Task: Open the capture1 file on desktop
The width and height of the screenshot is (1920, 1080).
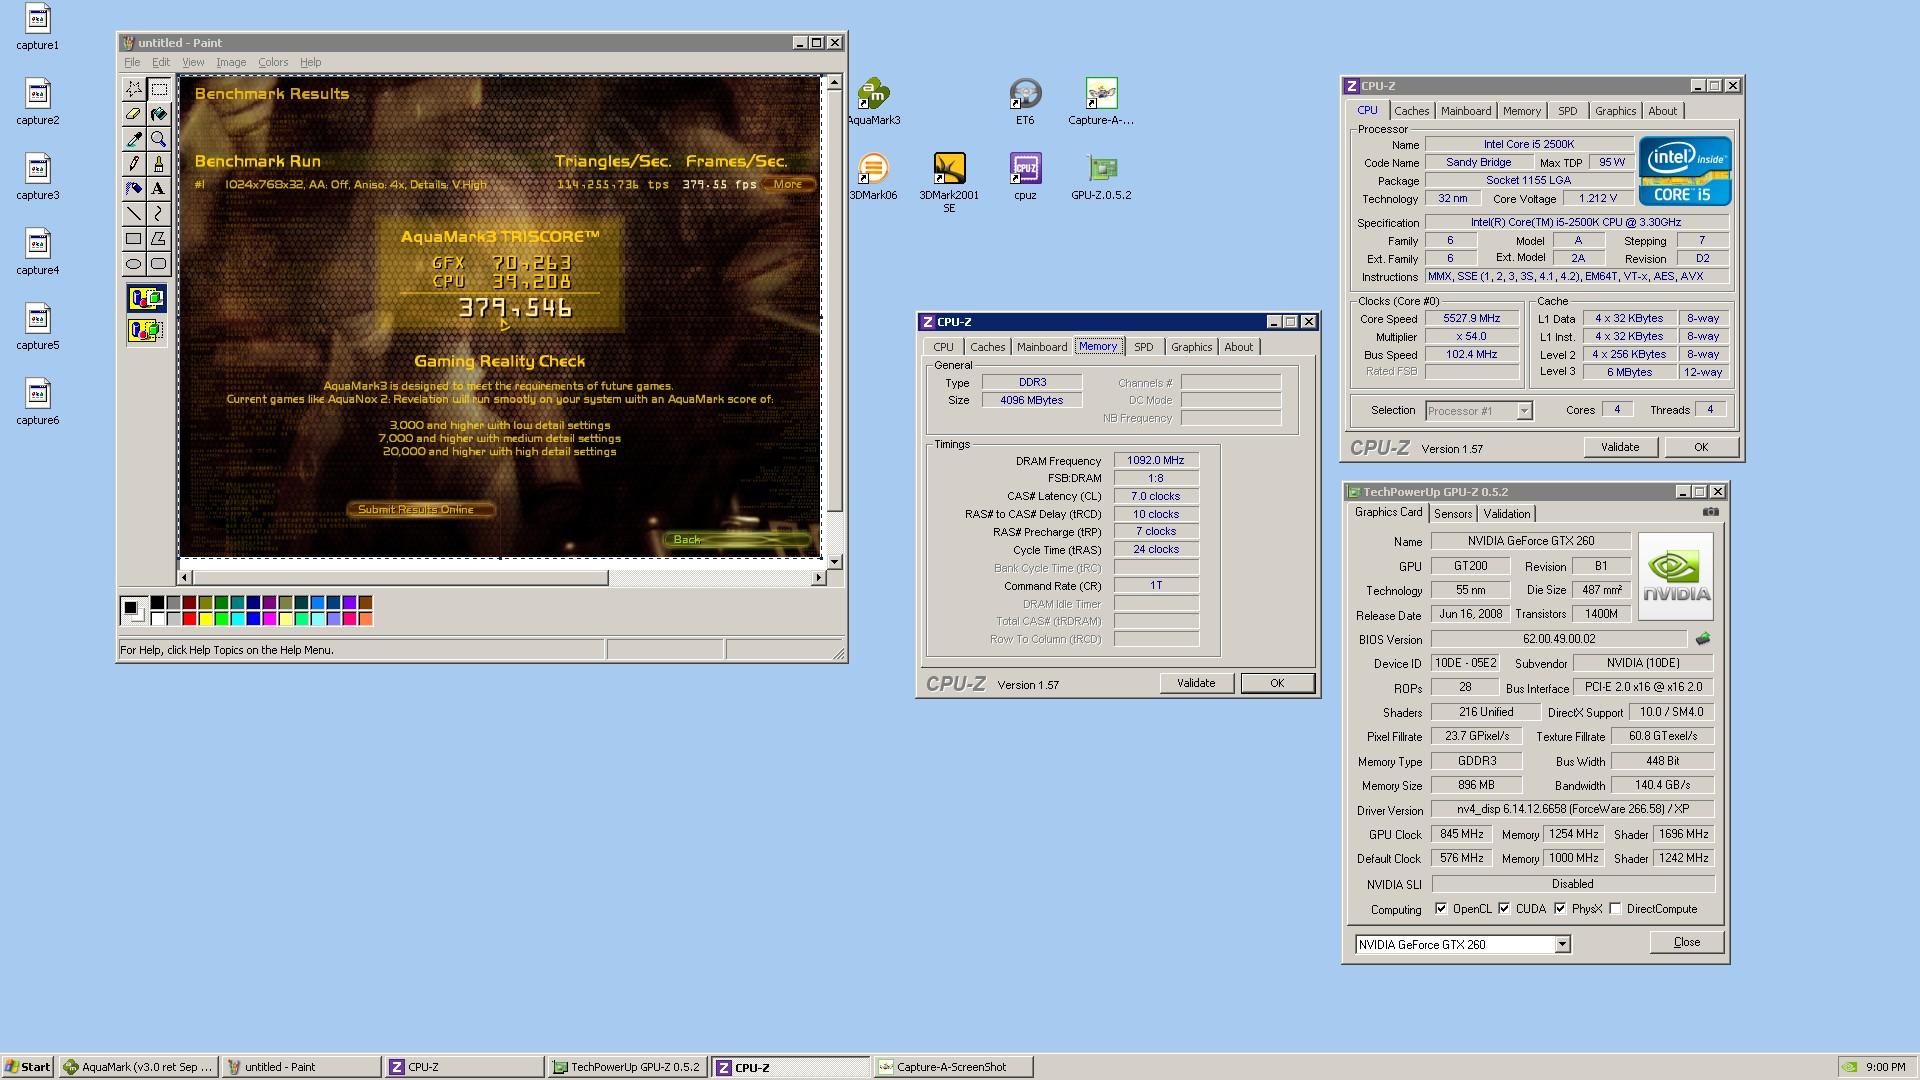Action: (37, 27)
